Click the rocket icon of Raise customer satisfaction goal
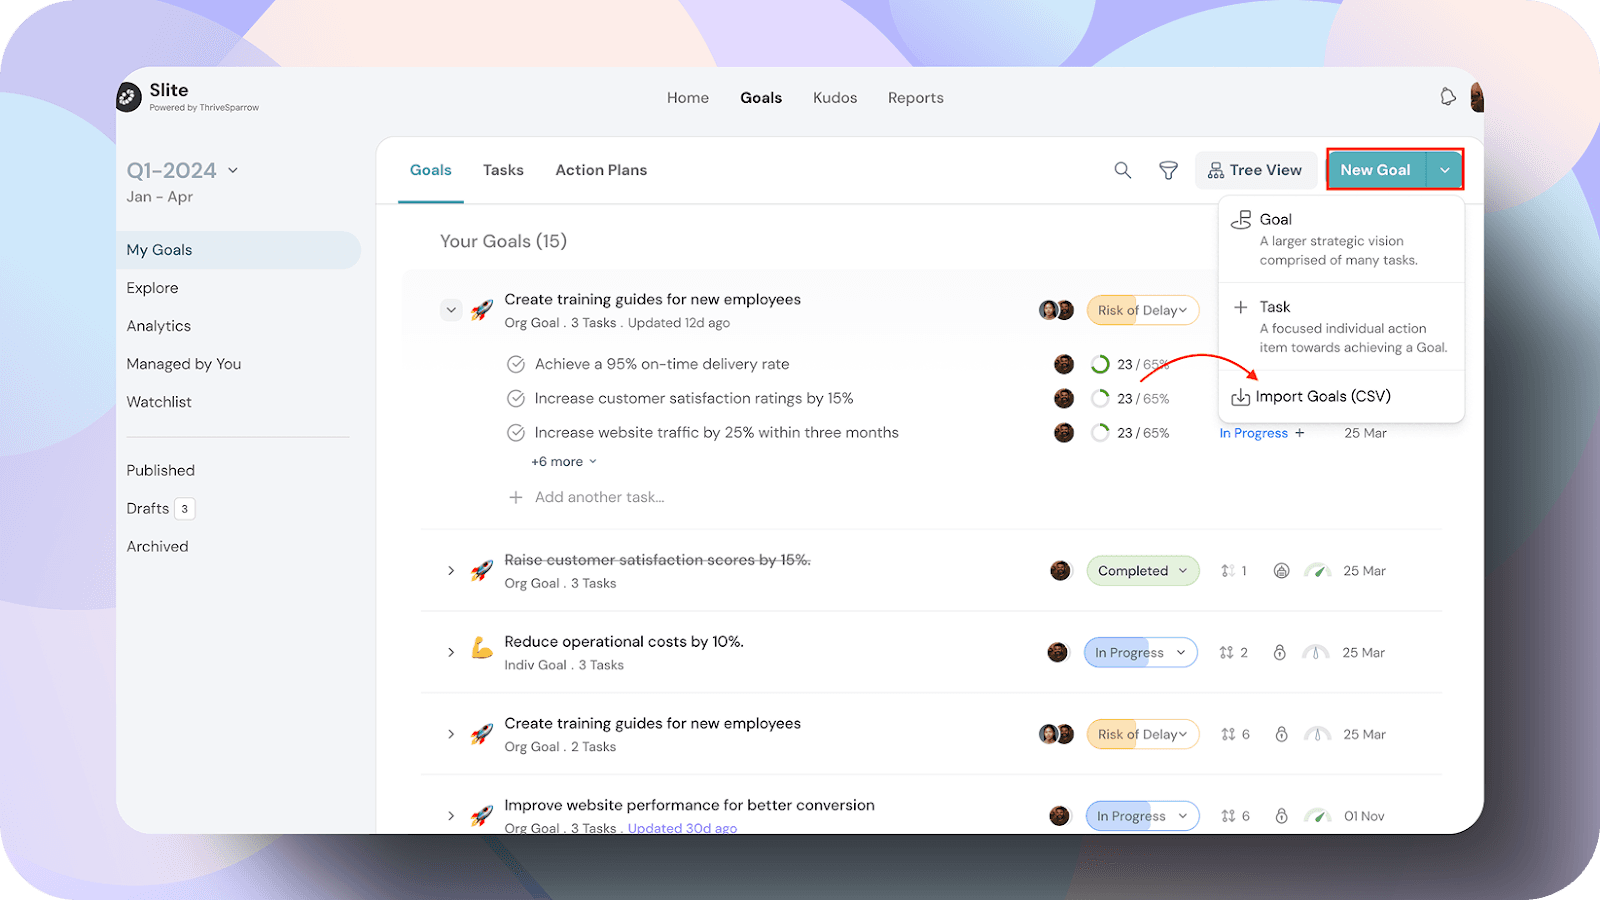This screenshot has height=900, width=1600. coord(482,571)
